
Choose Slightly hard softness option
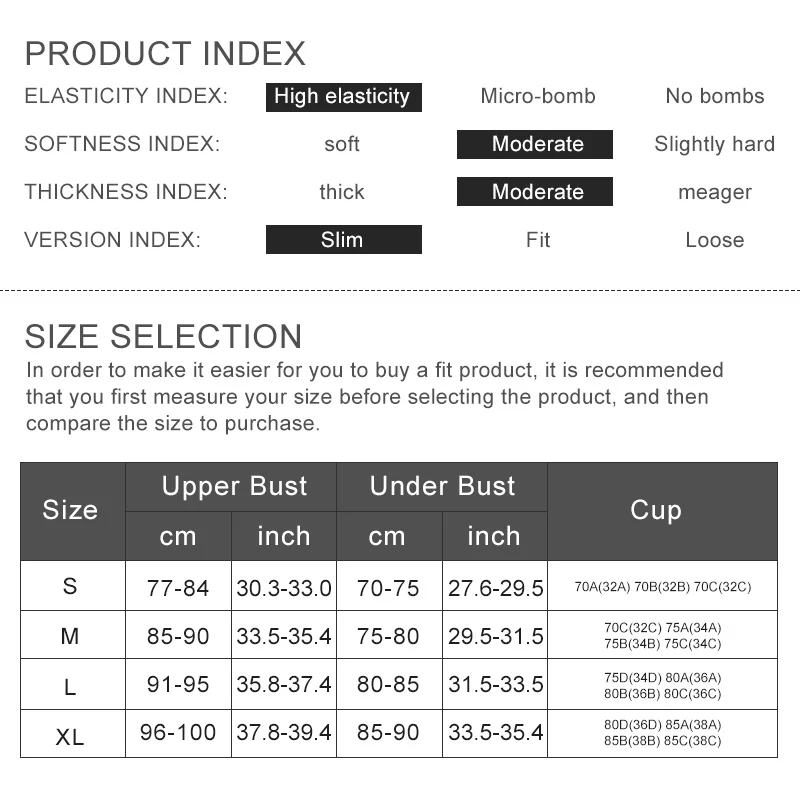click(x=714, y=144)
